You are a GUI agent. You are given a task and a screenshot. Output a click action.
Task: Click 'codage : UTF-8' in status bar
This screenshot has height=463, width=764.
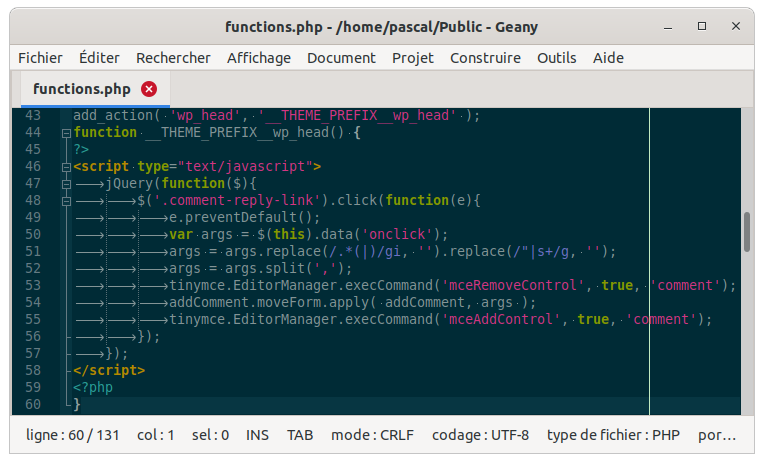click(480, 435)
